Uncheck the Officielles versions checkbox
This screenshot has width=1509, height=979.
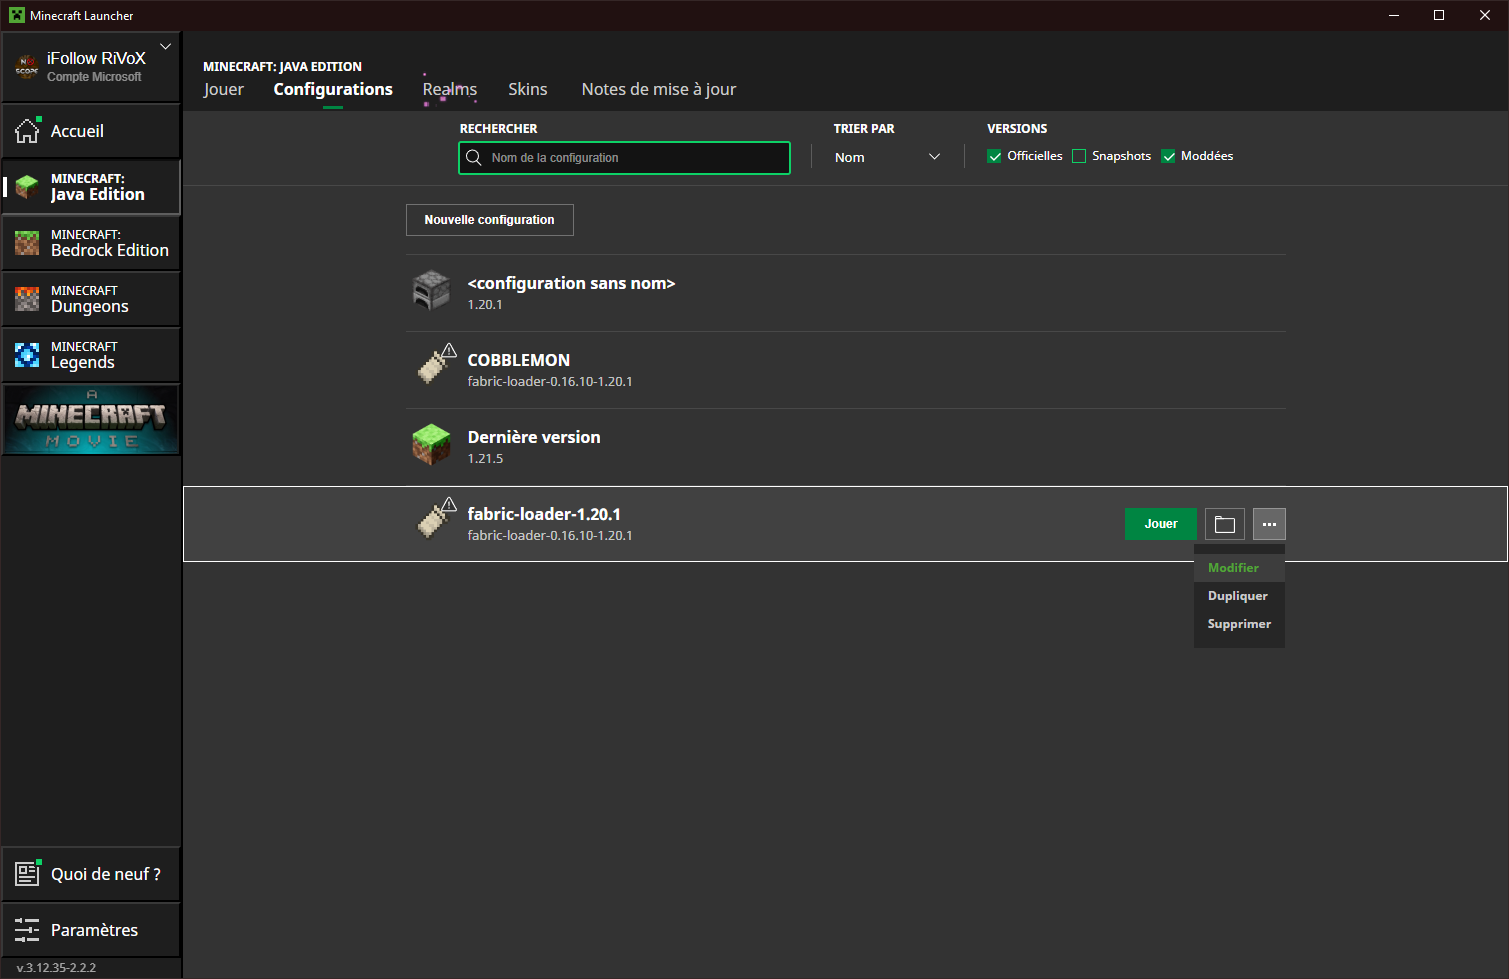click(994, 156)
